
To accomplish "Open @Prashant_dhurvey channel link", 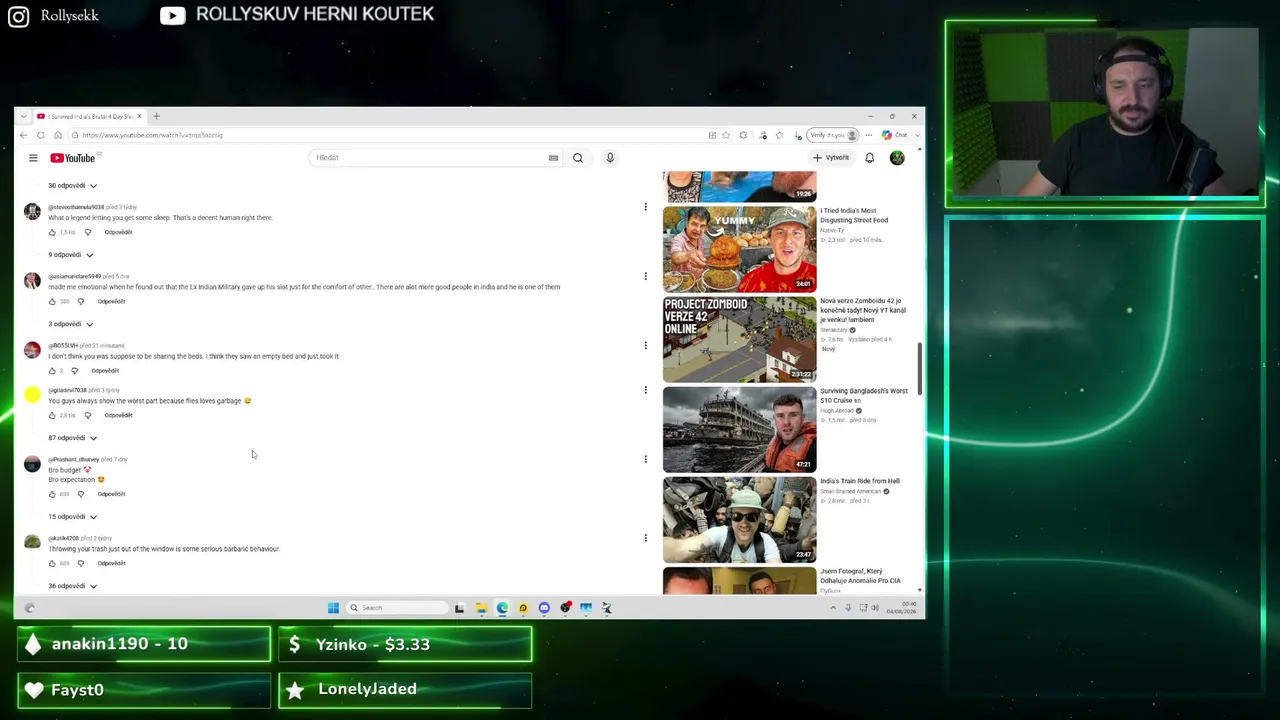I will [74, 459].
